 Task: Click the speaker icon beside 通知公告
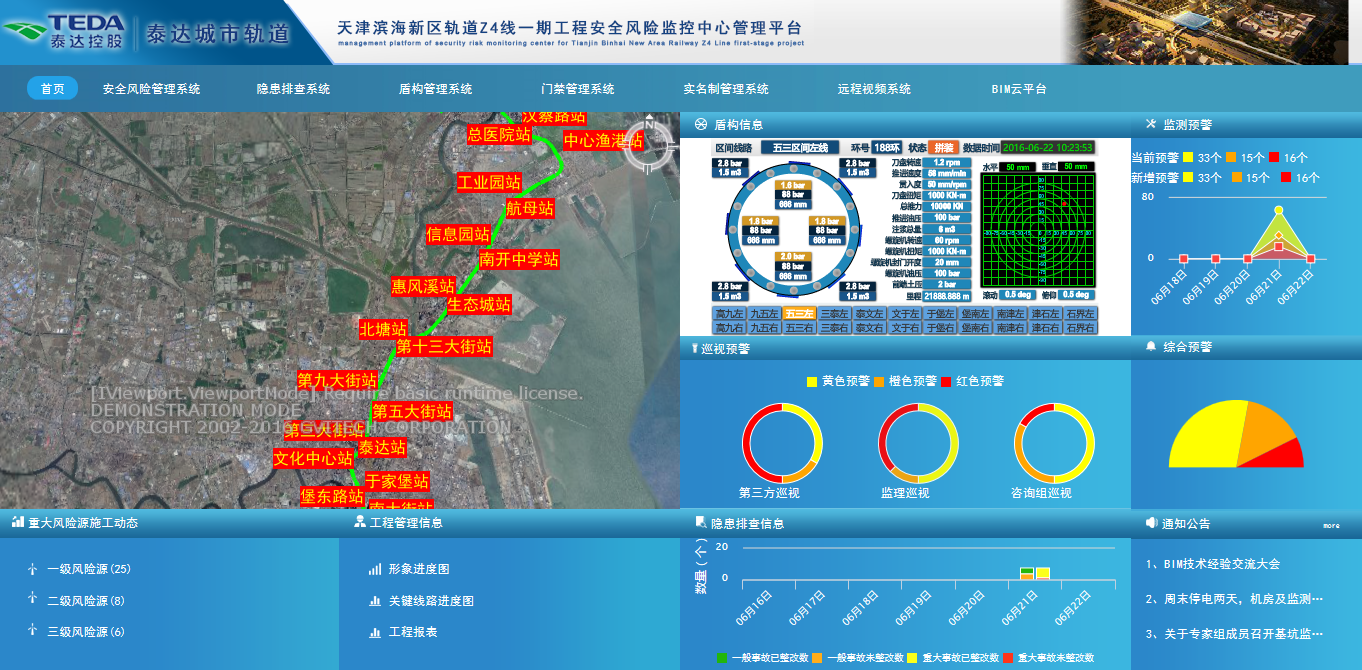[x=1151, y=523]
